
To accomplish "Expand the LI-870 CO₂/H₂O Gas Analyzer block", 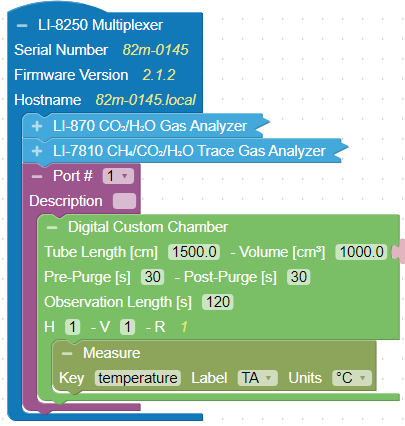I will coord(37,126).
